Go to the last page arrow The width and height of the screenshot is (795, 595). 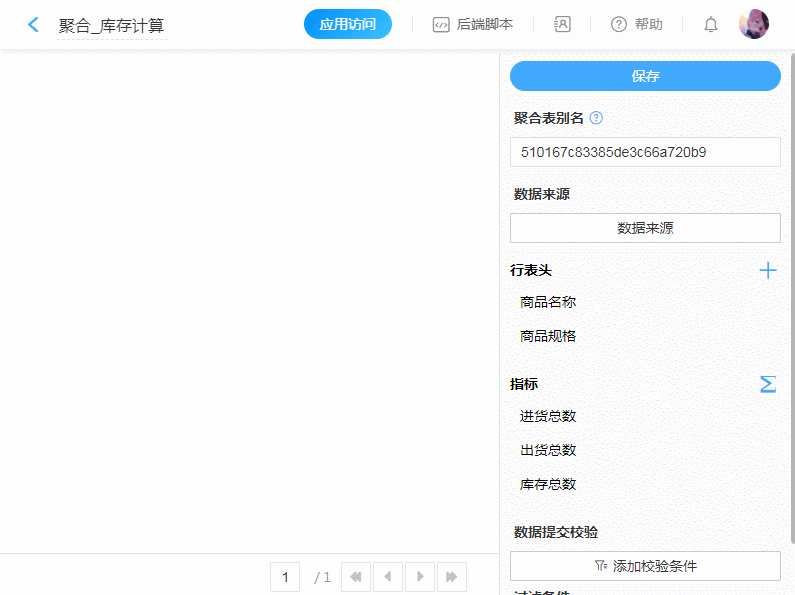(451, 577)
